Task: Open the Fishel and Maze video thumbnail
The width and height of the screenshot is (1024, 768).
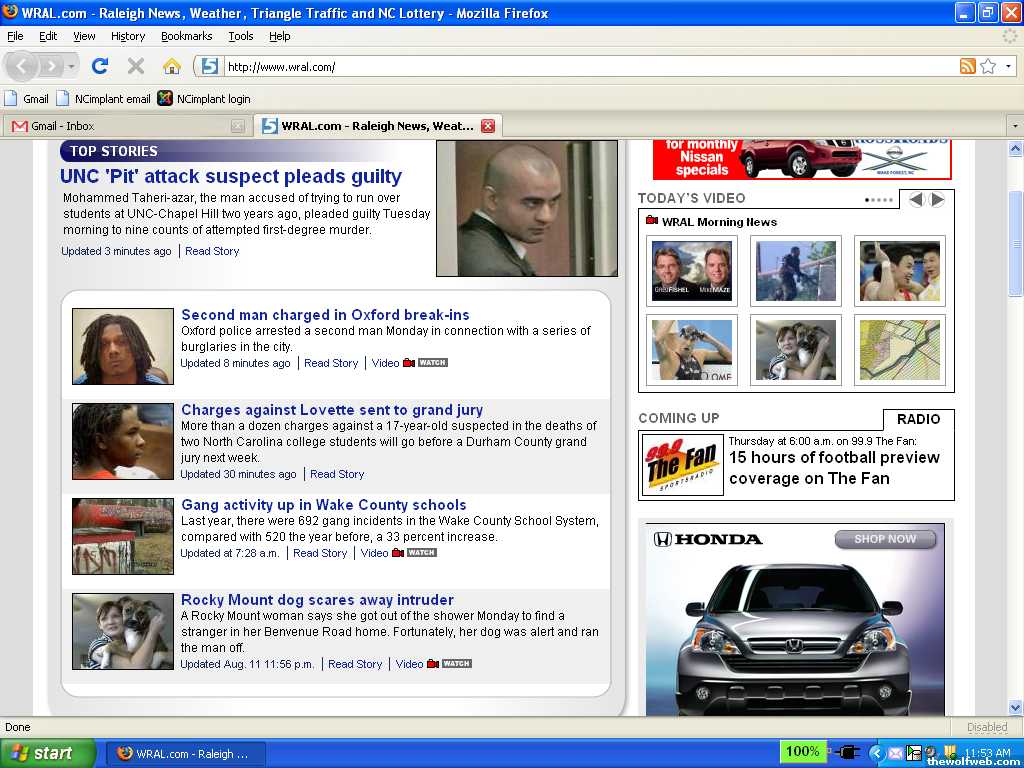Action: pos(692,271)
